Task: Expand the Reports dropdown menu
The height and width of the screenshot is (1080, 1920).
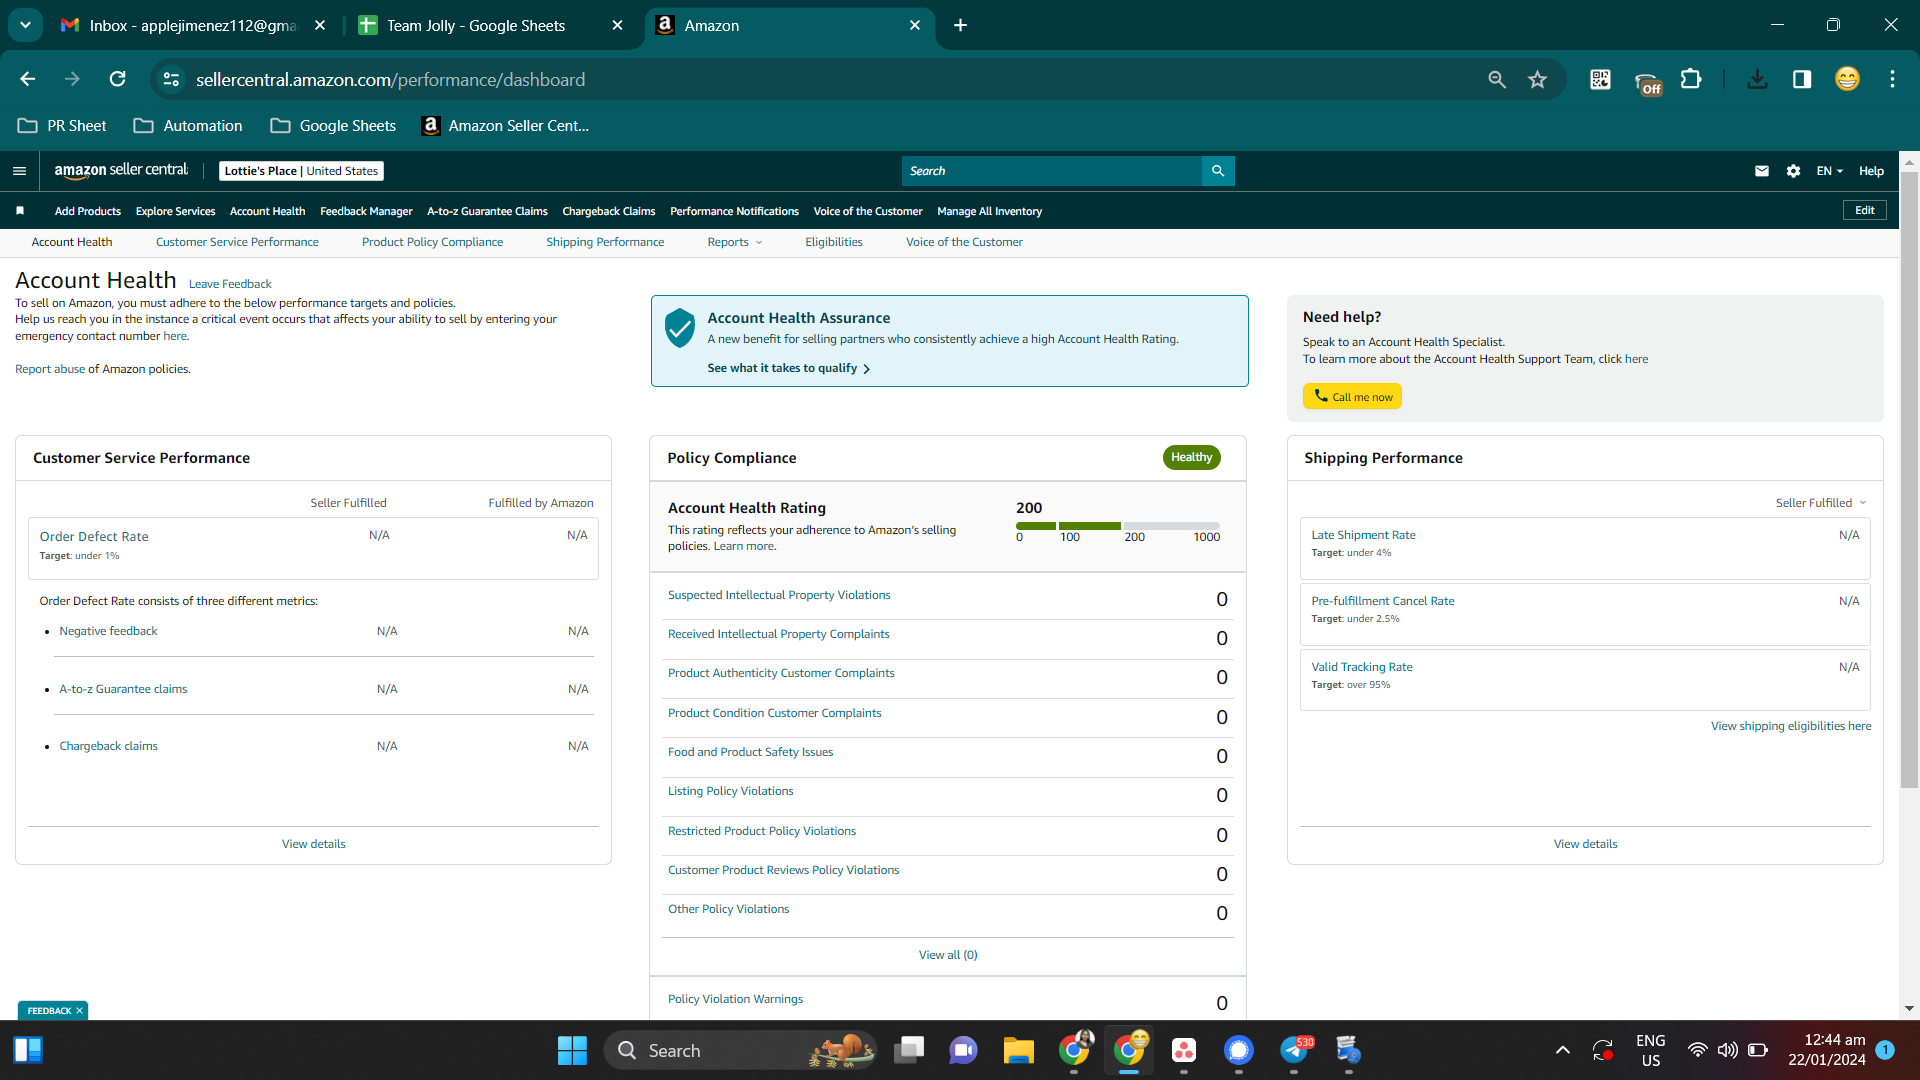Action: click(735, 242)
